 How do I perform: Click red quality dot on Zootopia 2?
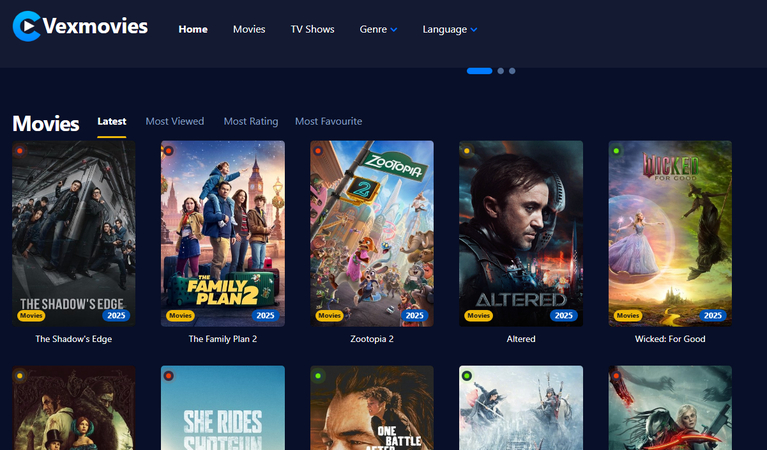tap(317, 151)
